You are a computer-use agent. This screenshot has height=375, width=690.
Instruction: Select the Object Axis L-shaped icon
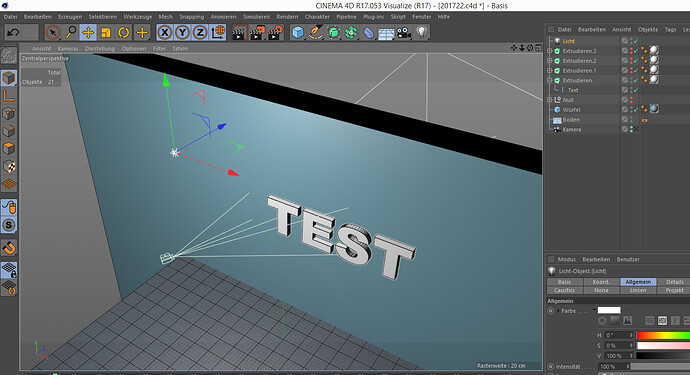coord(9,96)
